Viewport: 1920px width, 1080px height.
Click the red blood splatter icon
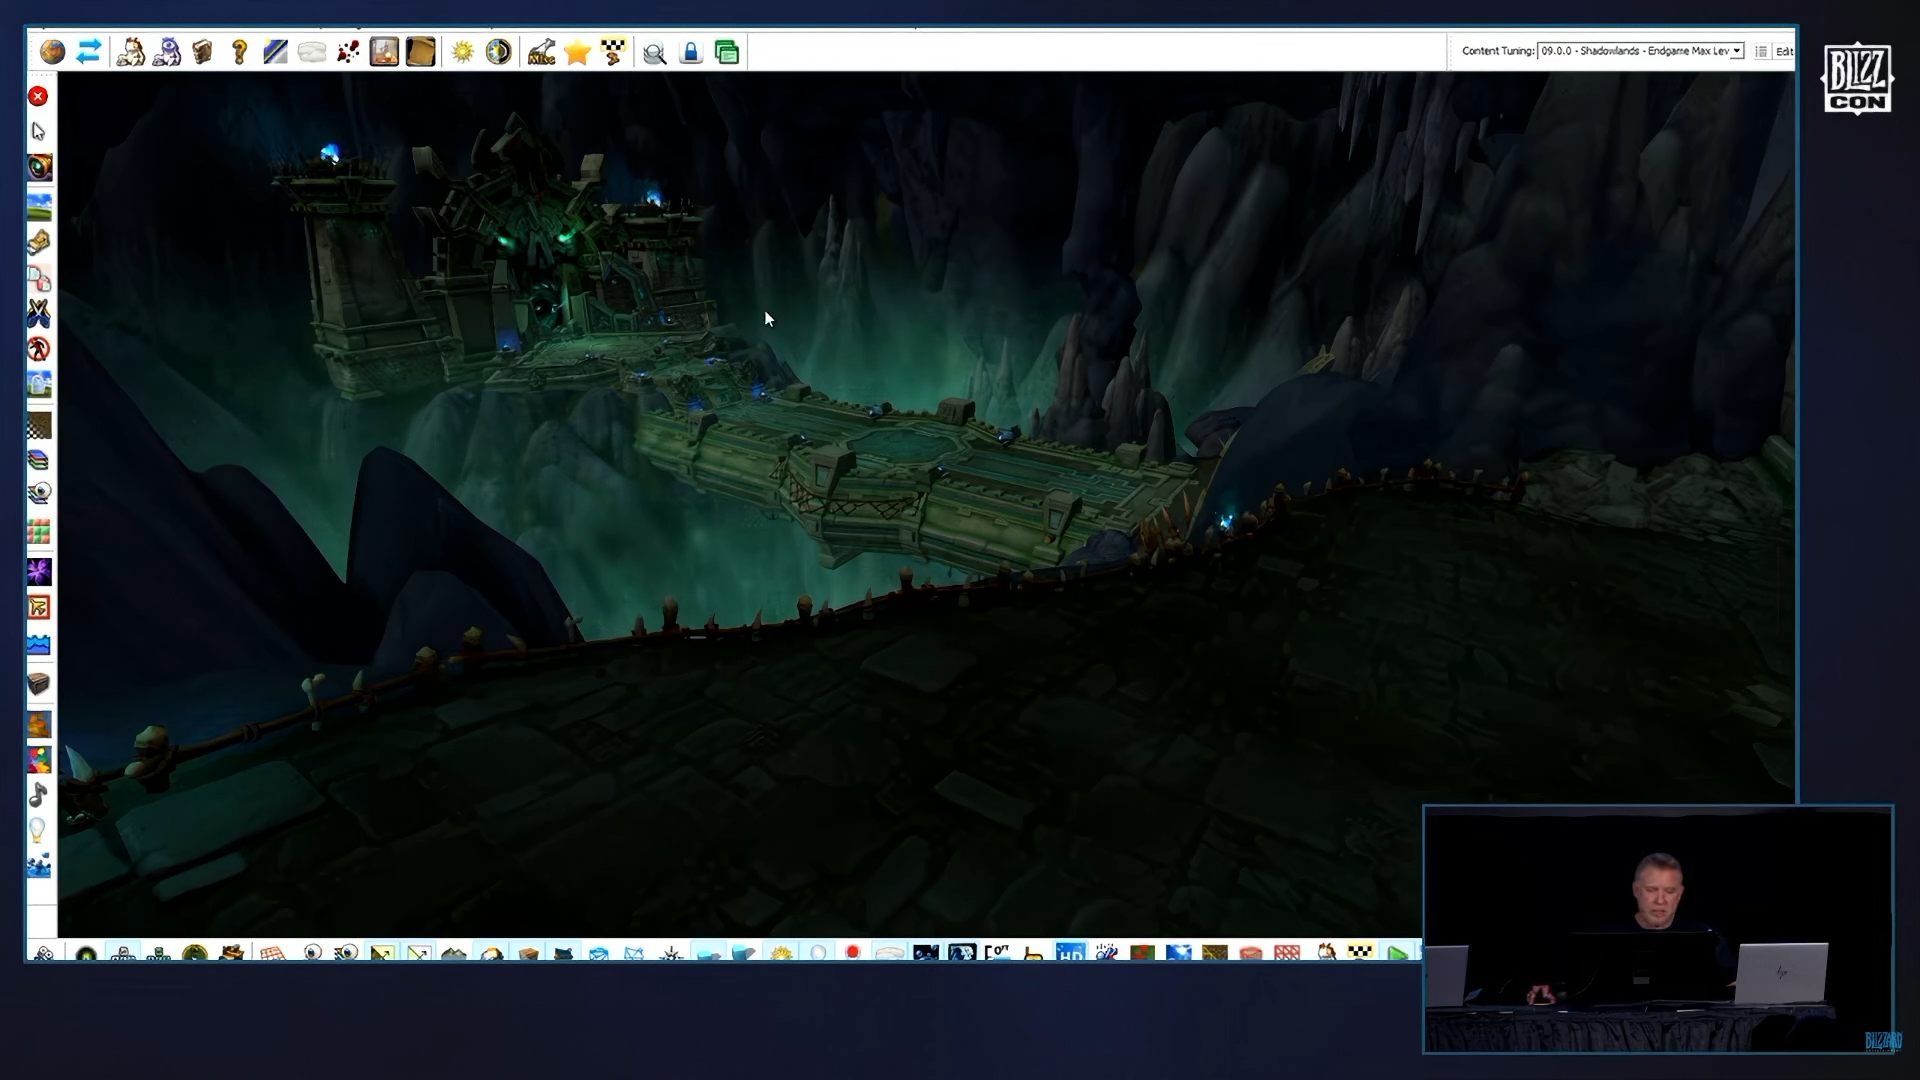[x=348, y=52]
